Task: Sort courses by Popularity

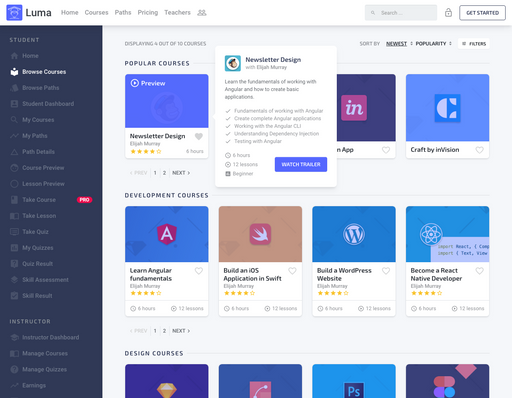Action: pos(431,44)
